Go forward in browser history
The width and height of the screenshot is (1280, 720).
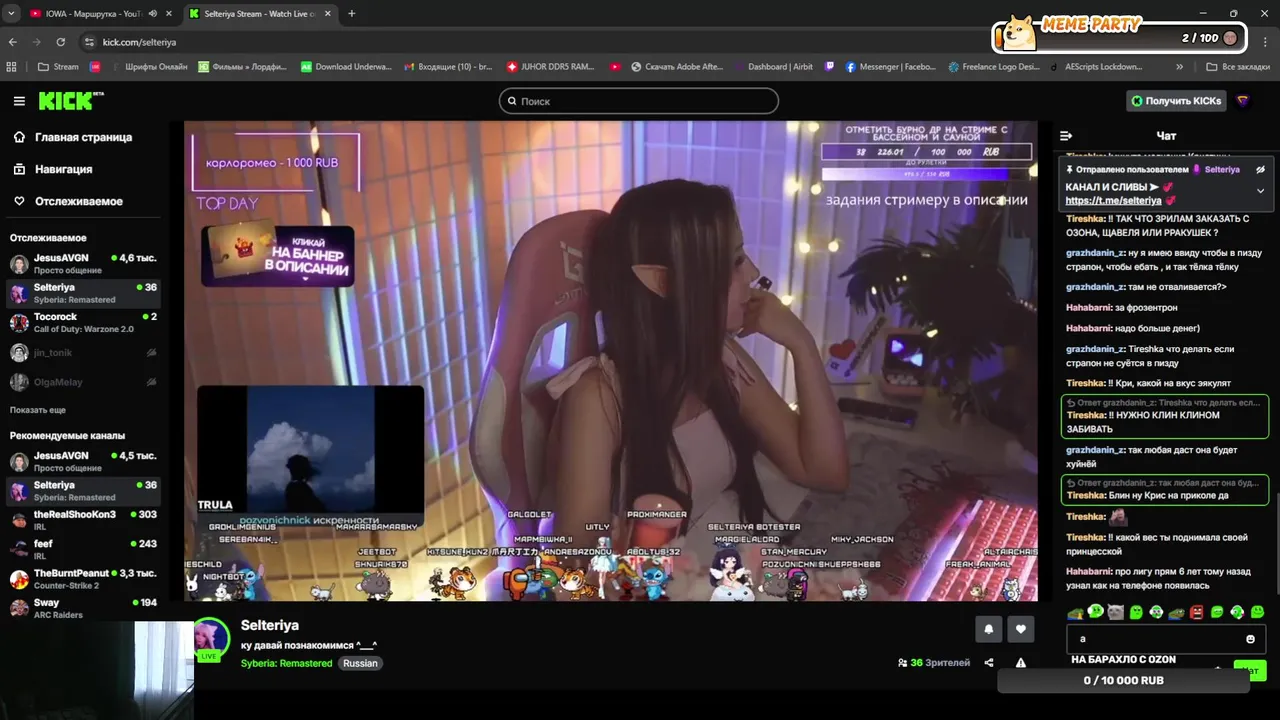point(37,42)
